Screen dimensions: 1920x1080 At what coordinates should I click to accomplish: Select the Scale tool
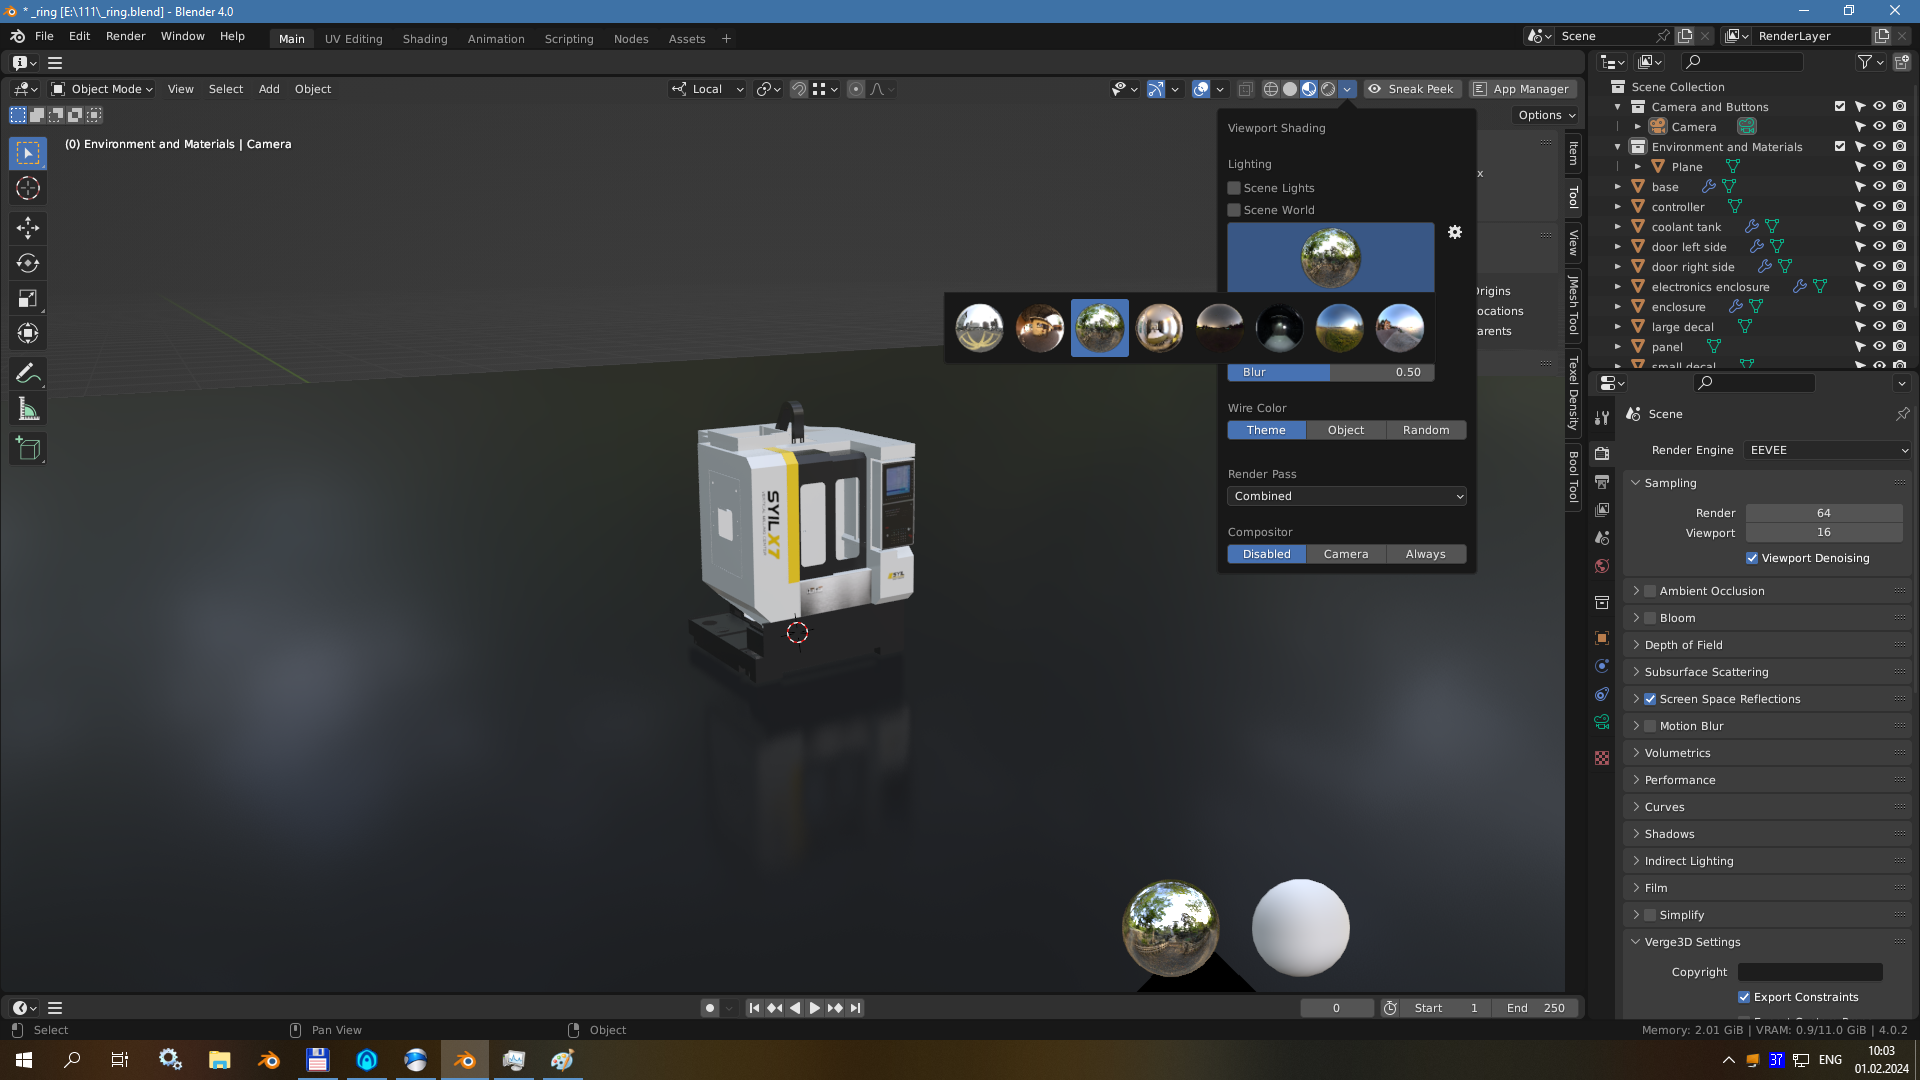click(x=28, y=299)
